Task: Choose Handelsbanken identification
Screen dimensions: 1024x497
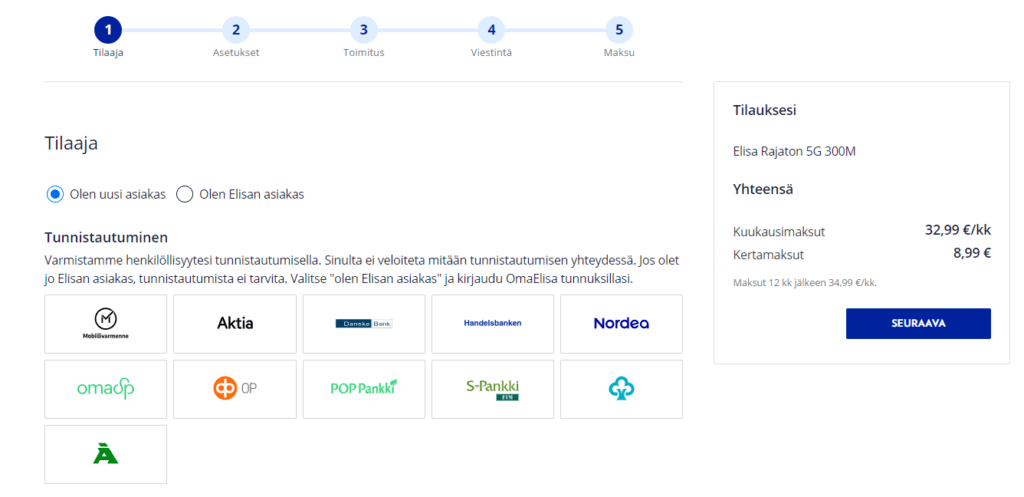Action: pos(492,324)
